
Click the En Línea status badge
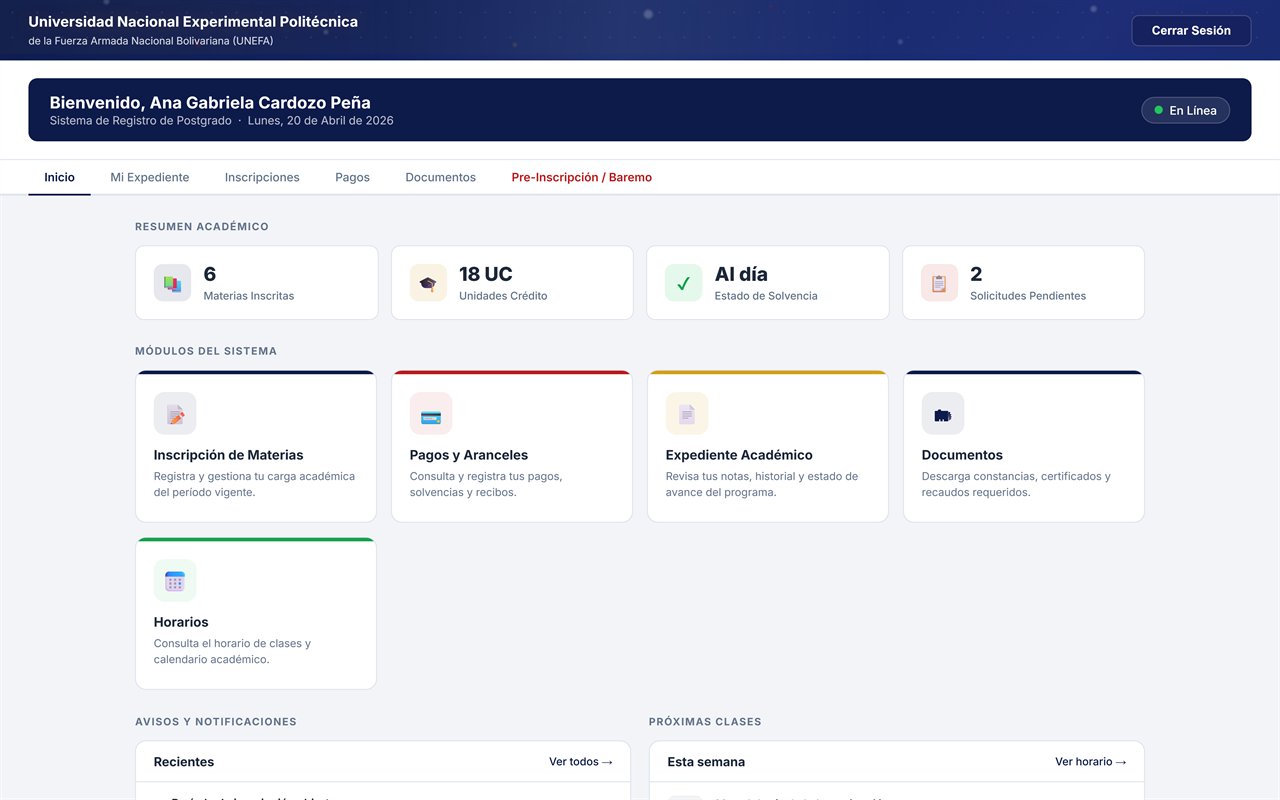tap(1185, 110)
